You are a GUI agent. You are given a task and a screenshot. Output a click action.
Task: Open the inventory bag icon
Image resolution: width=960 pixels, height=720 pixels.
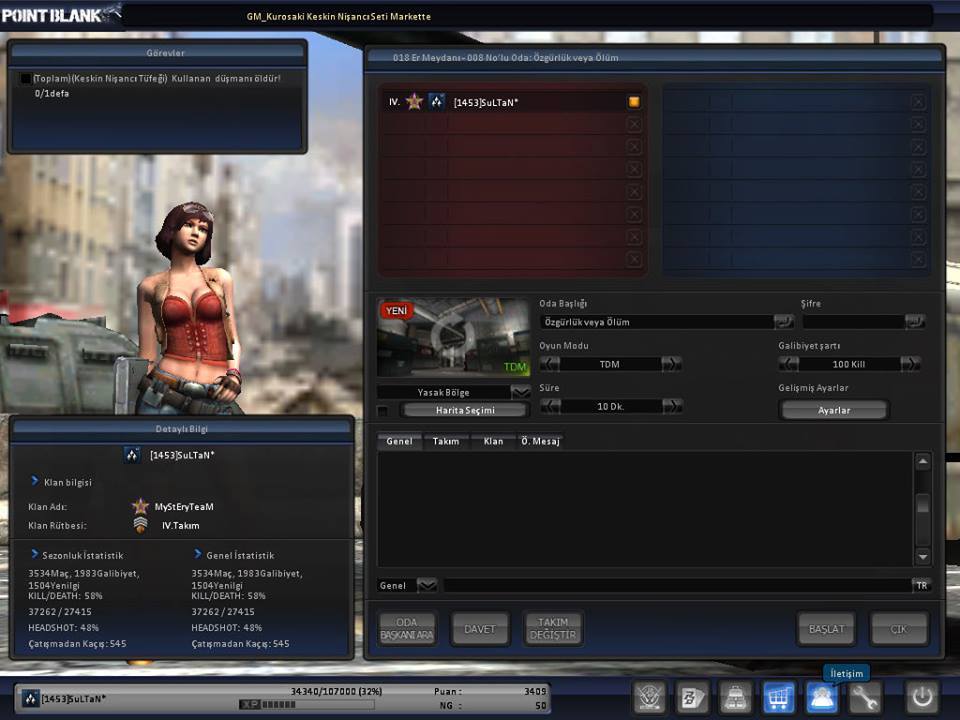pos(735,697)
